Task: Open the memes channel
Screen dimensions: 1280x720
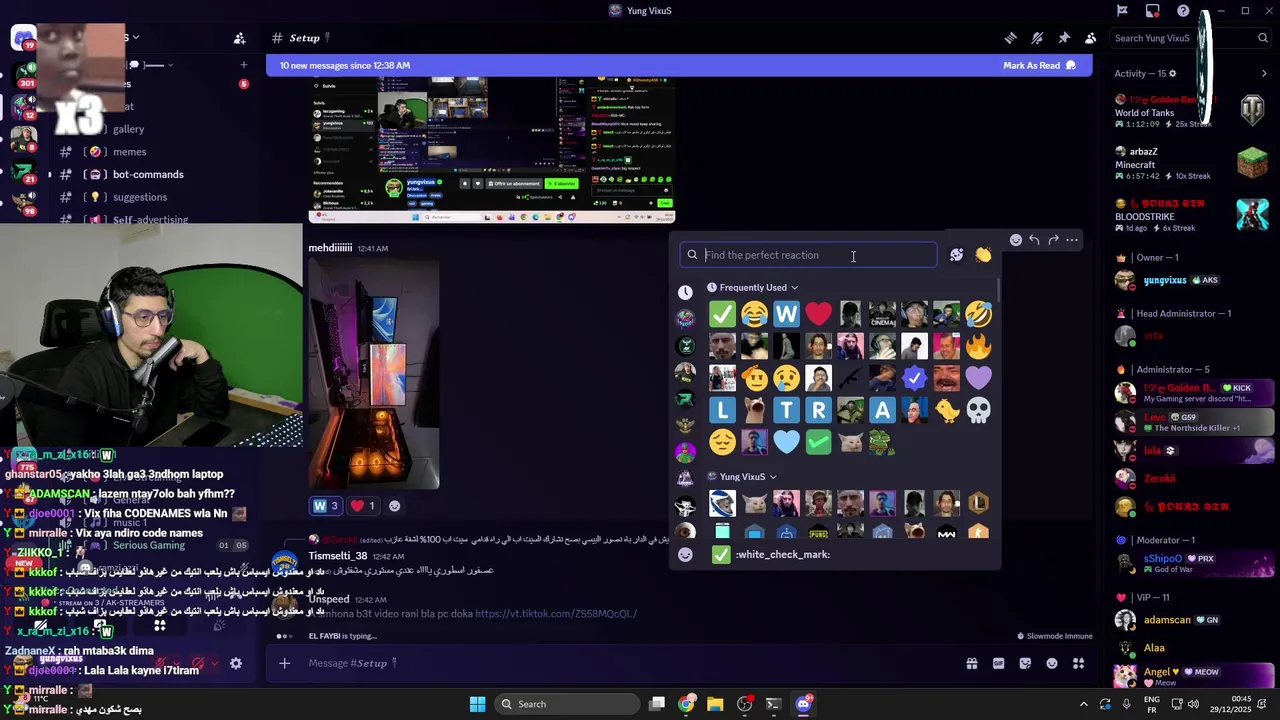Action: click(x=129, y=152)
